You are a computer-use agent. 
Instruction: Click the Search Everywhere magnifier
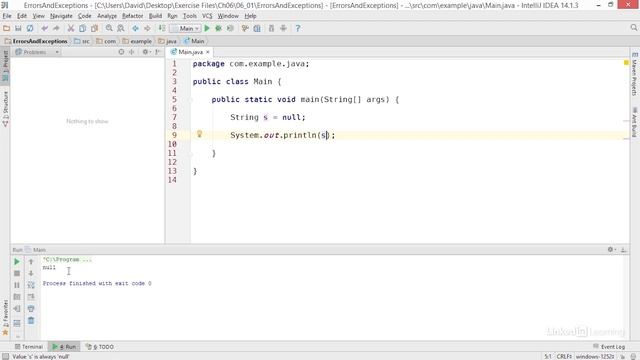(633, 27)
